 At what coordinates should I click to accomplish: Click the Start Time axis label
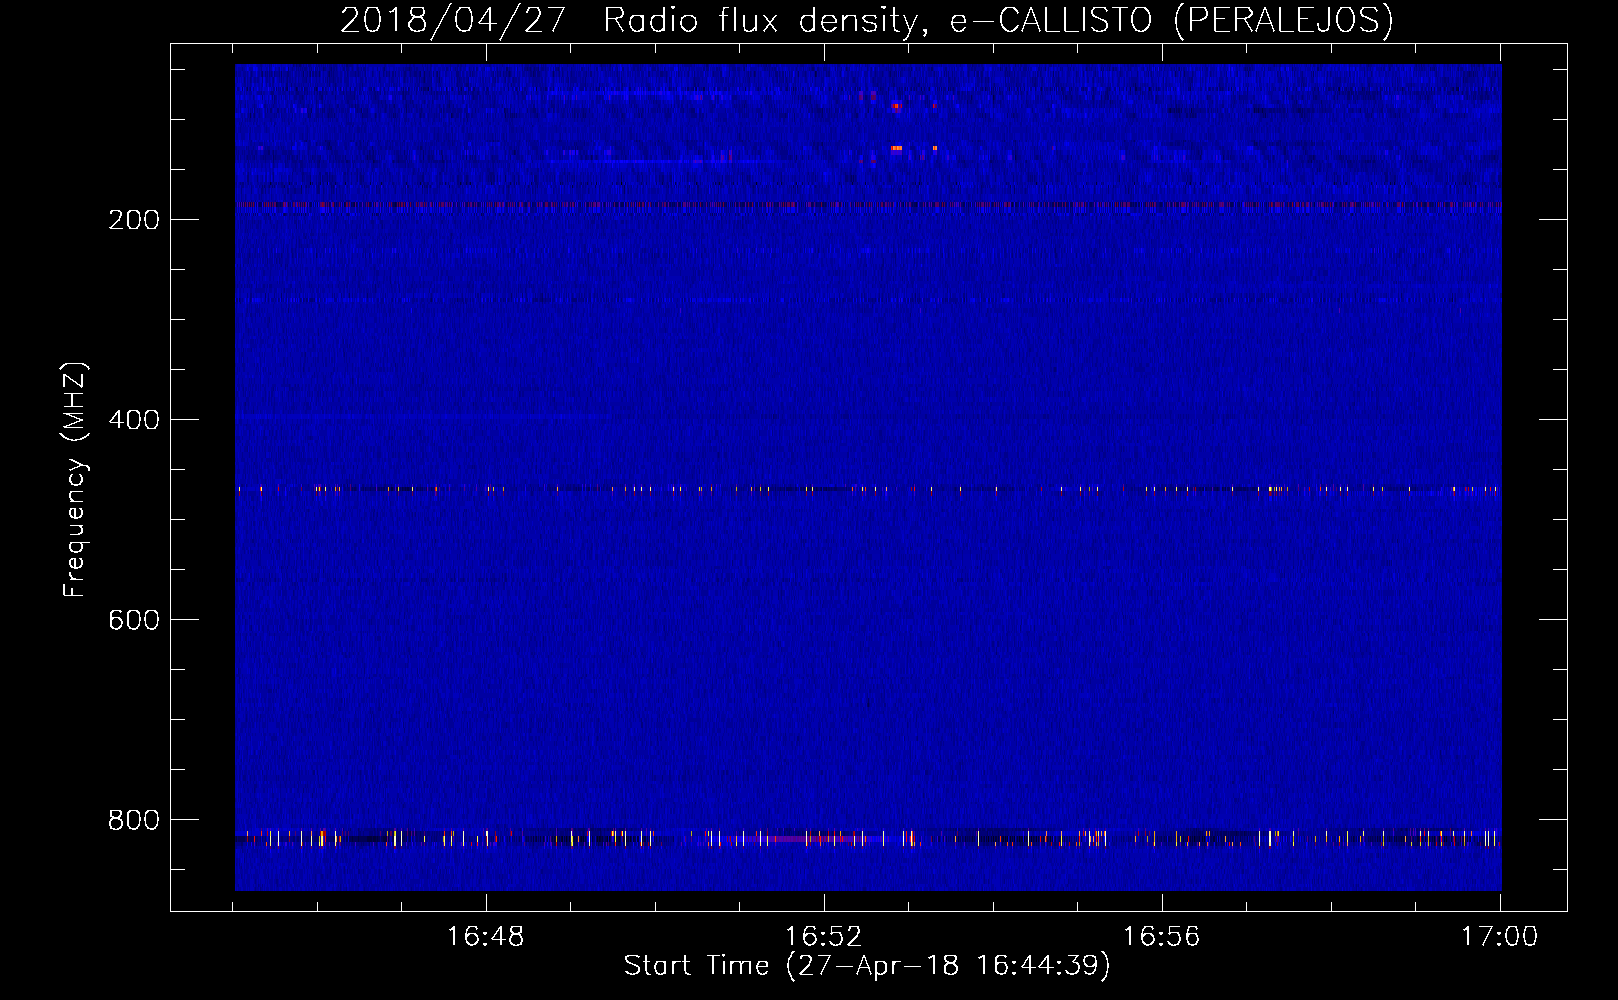[x=866, y=966]
